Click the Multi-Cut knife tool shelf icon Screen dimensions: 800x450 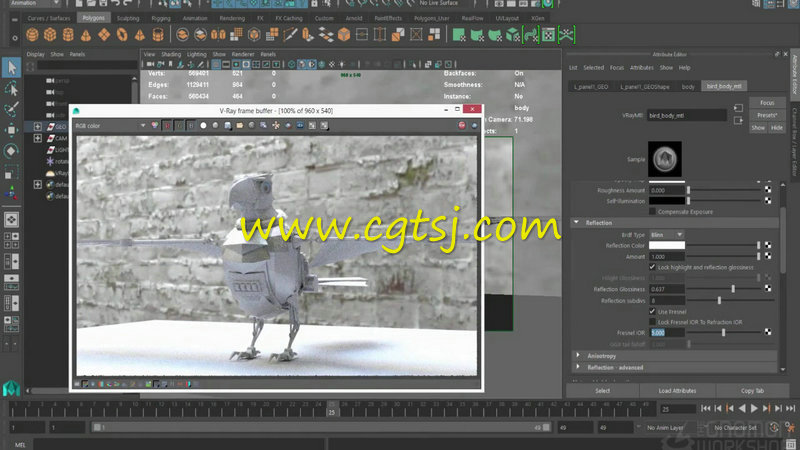[290, 35]
